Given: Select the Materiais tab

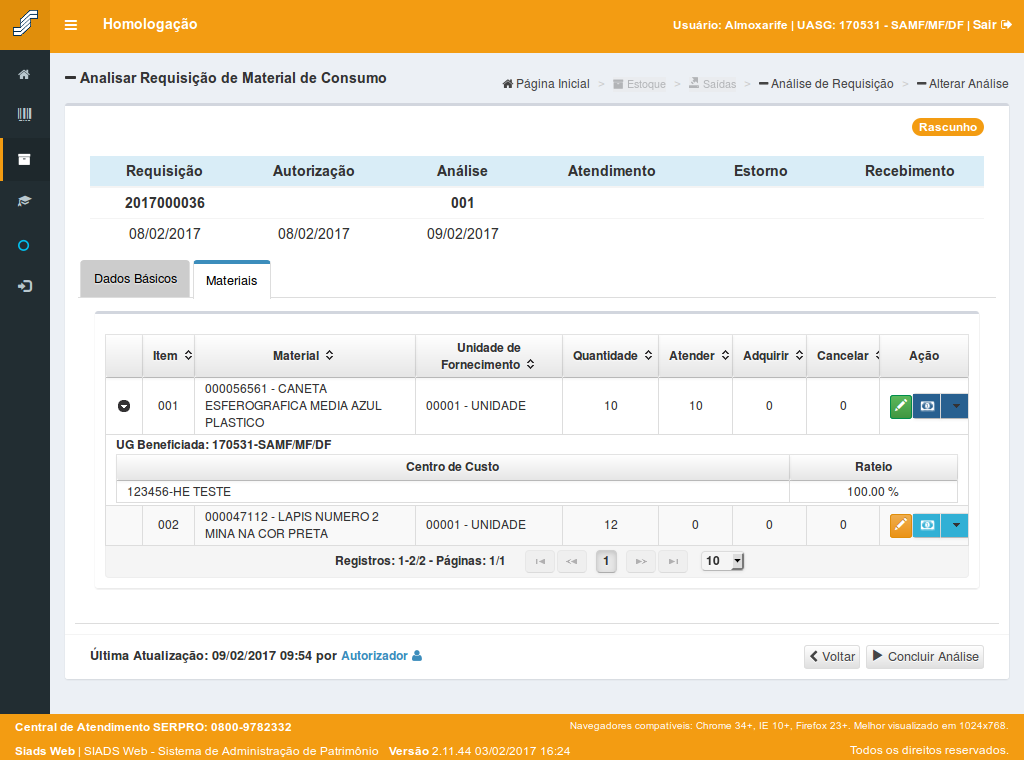Looking at the screenshot, I should coord(232,280).
